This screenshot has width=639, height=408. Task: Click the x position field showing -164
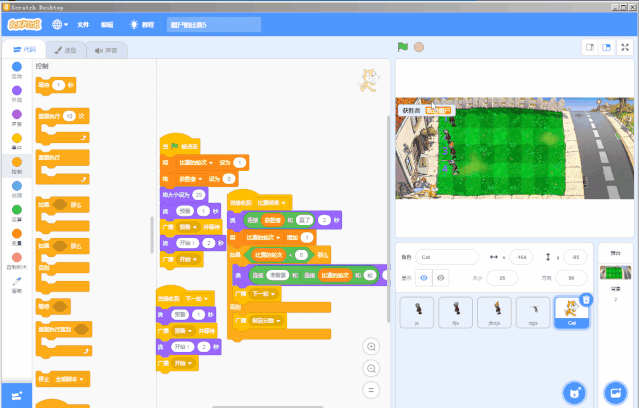(x=521, y=257)
